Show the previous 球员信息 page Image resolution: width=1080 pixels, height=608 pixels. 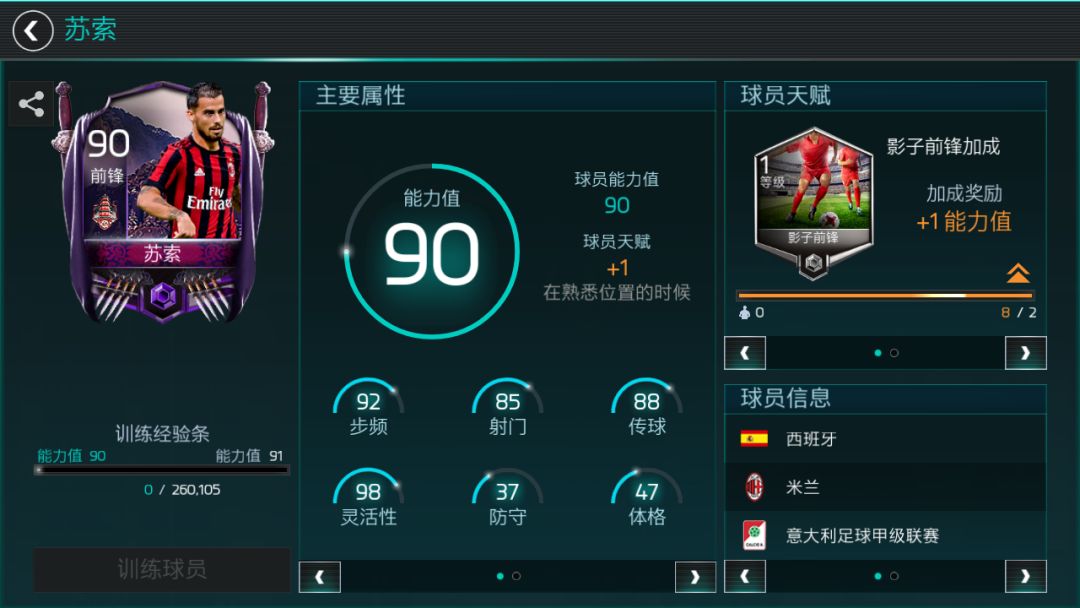[x=745, y=576]
